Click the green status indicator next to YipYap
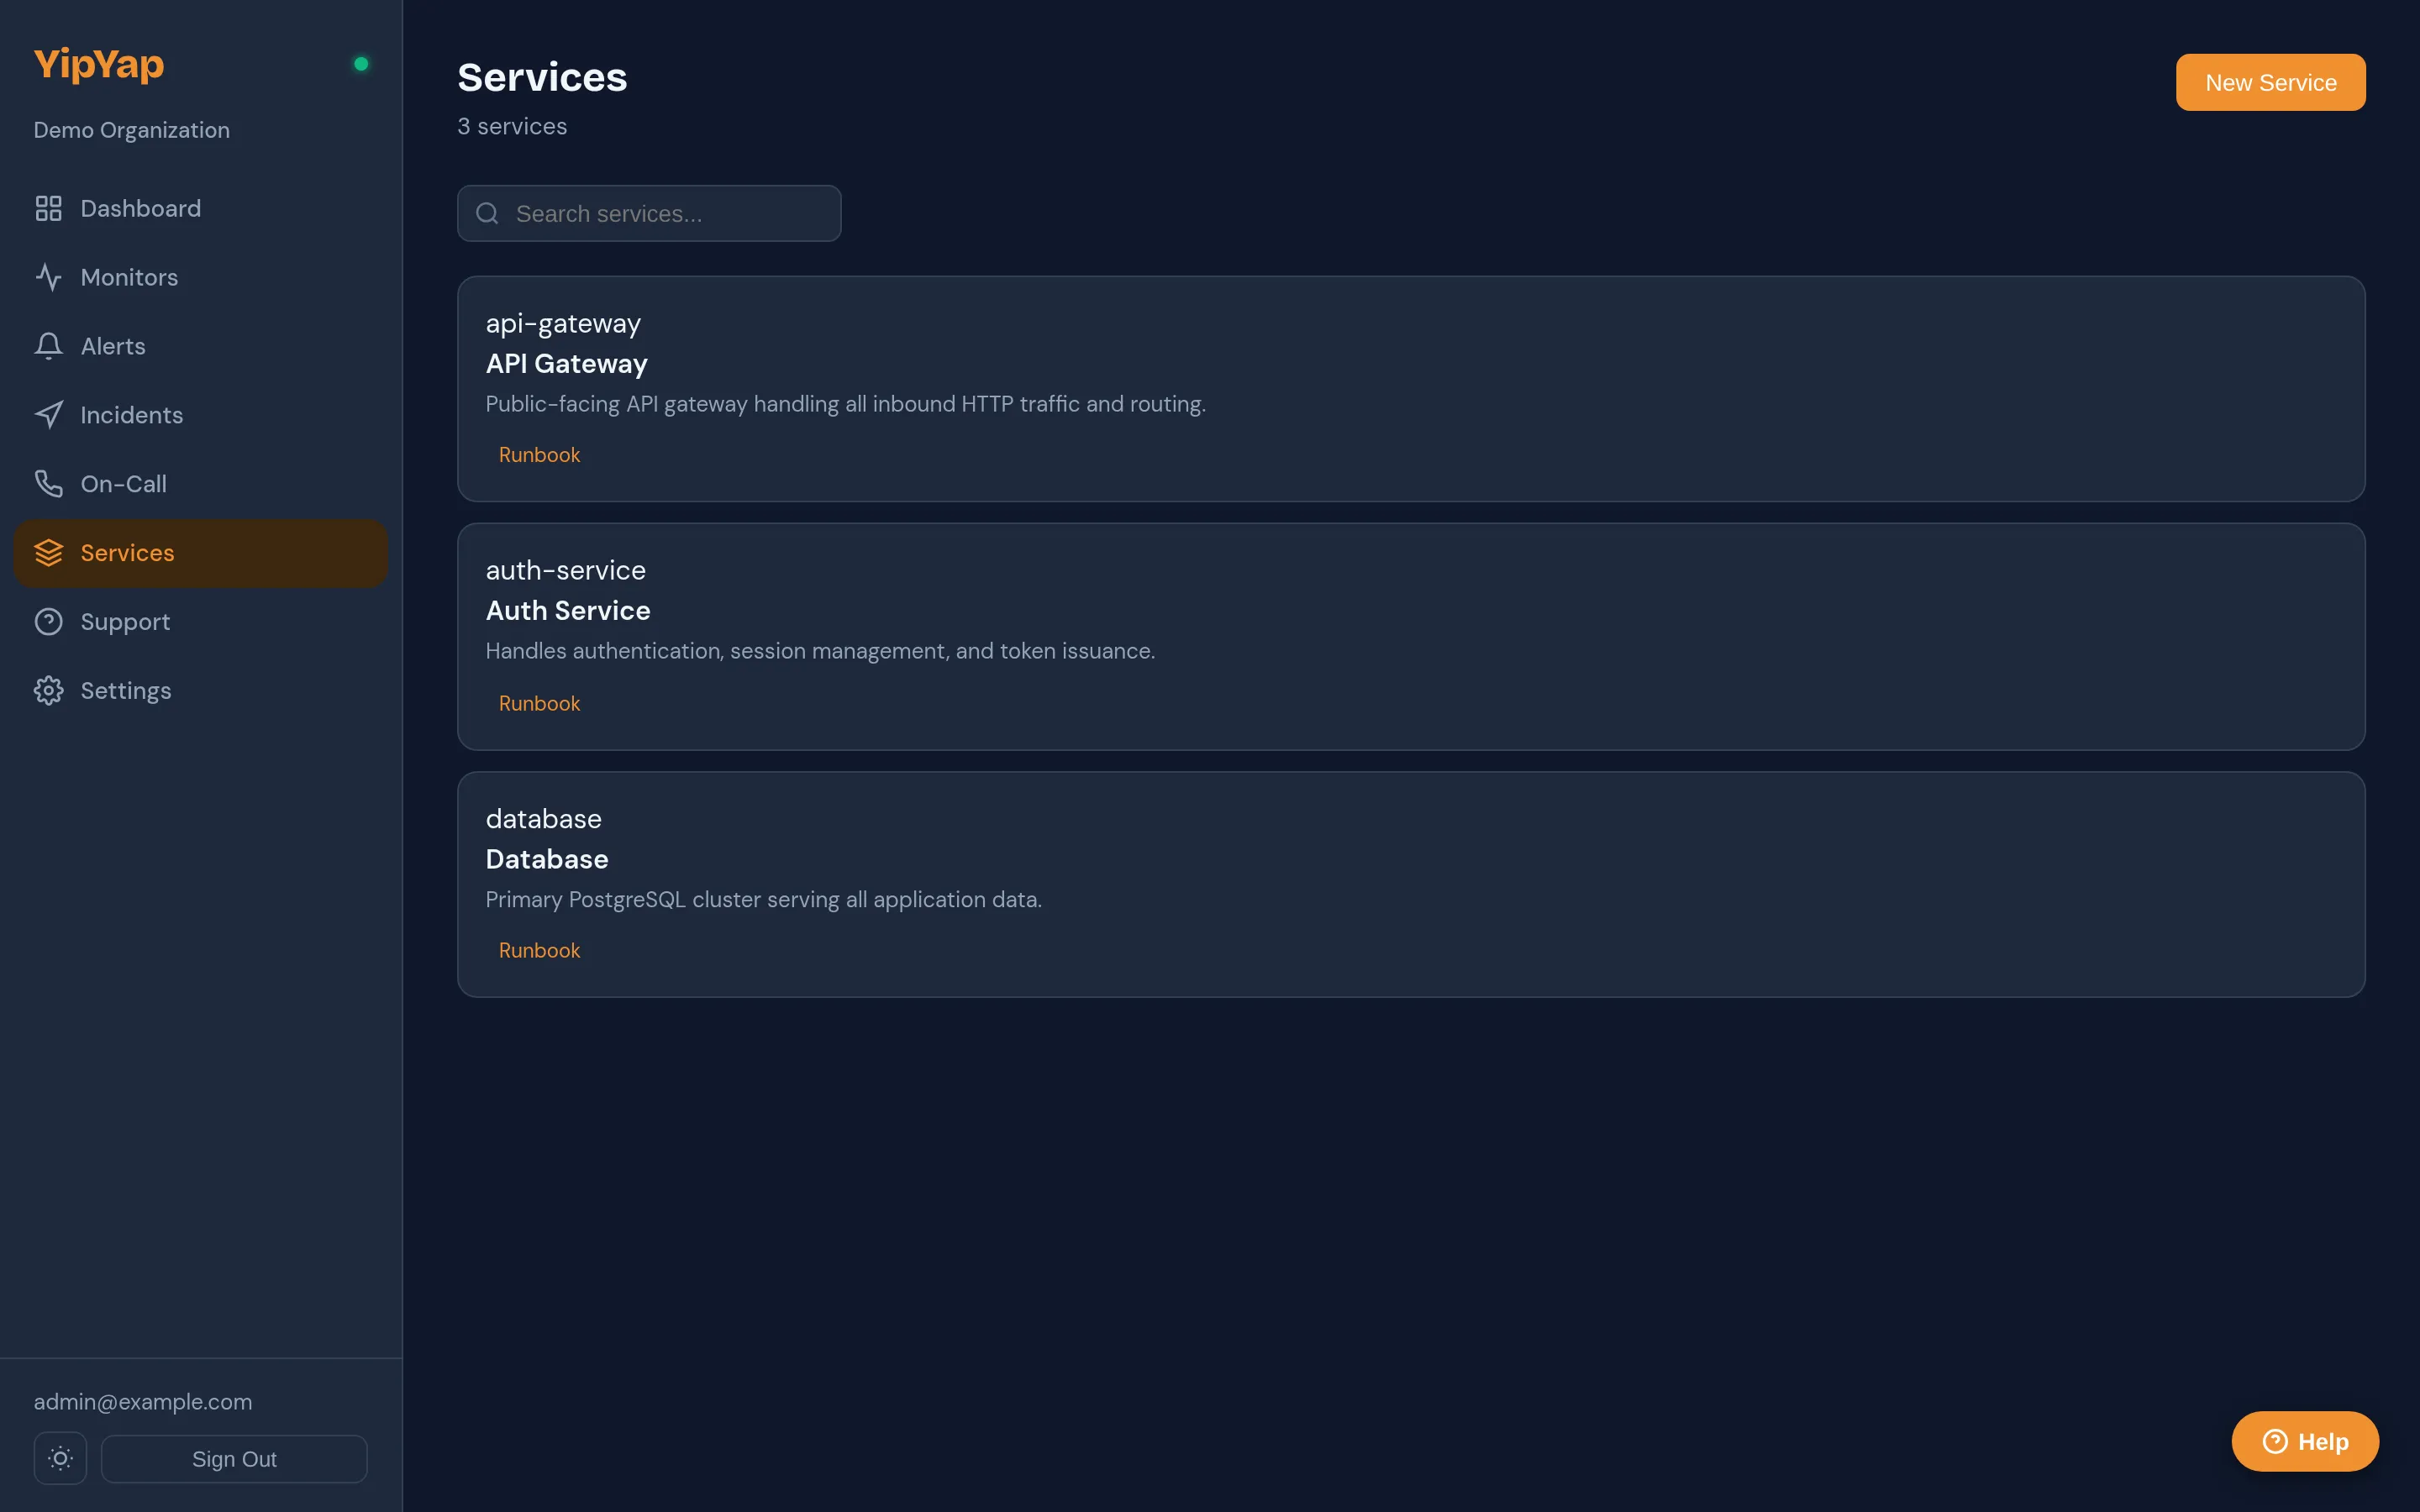 click(x=361, y=63)
